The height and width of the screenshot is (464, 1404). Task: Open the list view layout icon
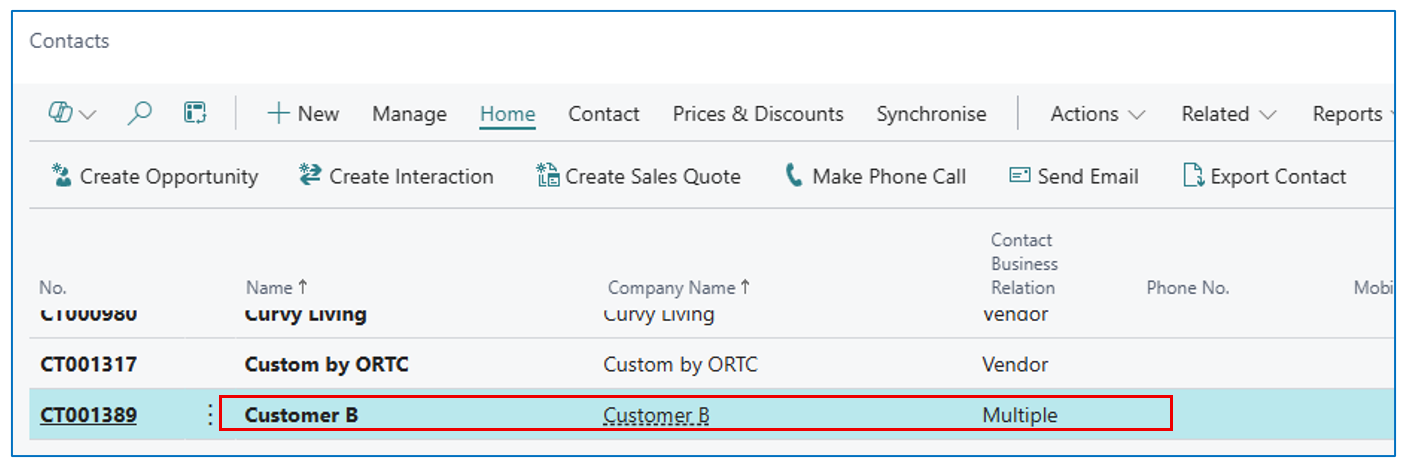tap(195, 114)
